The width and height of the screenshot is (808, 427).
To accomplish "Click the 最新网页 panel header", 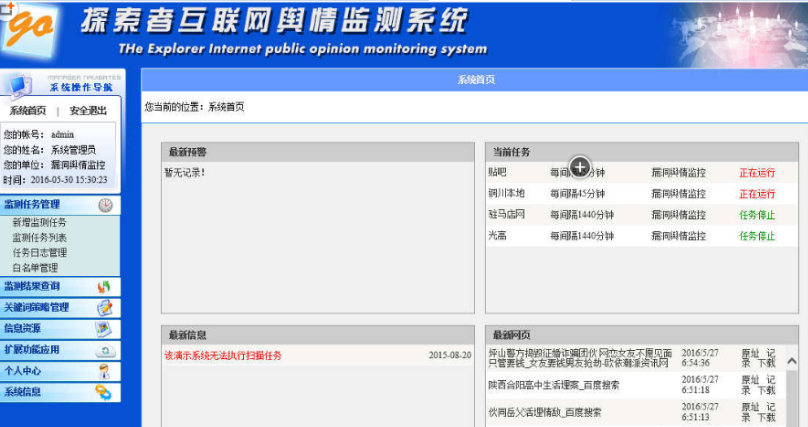I will point(642,335).
